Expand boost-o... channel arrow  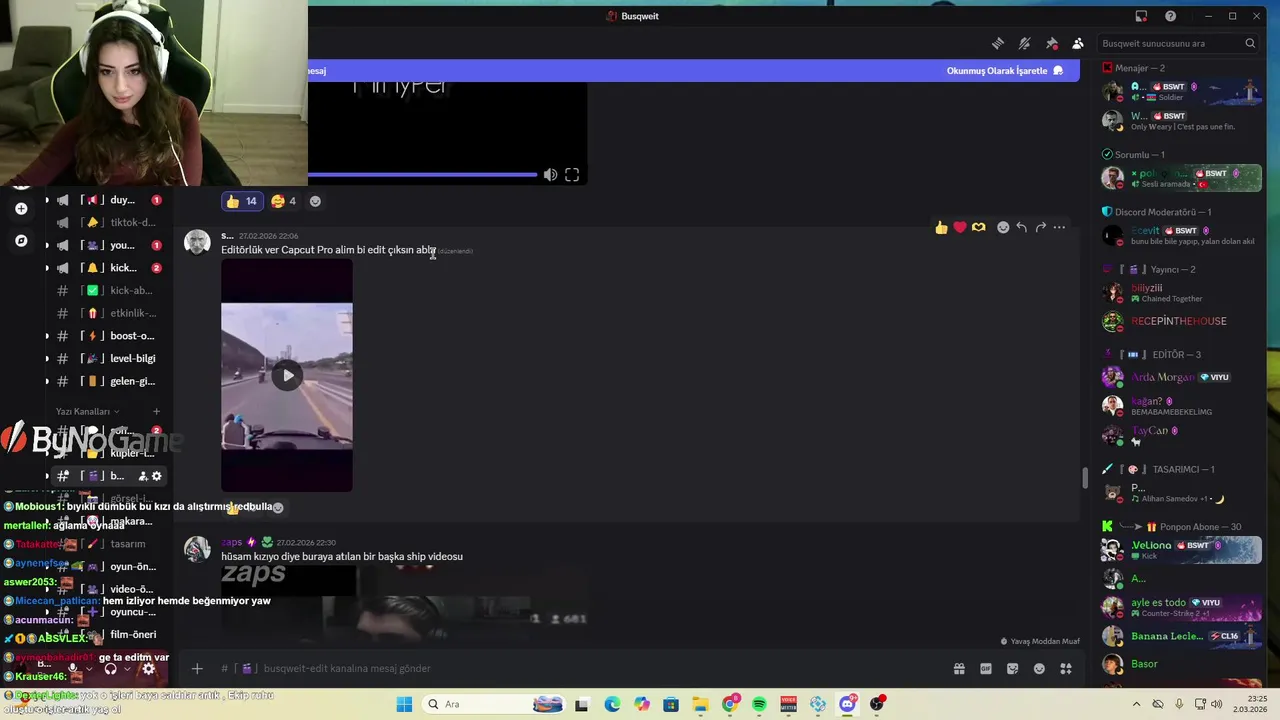[47, 336]
